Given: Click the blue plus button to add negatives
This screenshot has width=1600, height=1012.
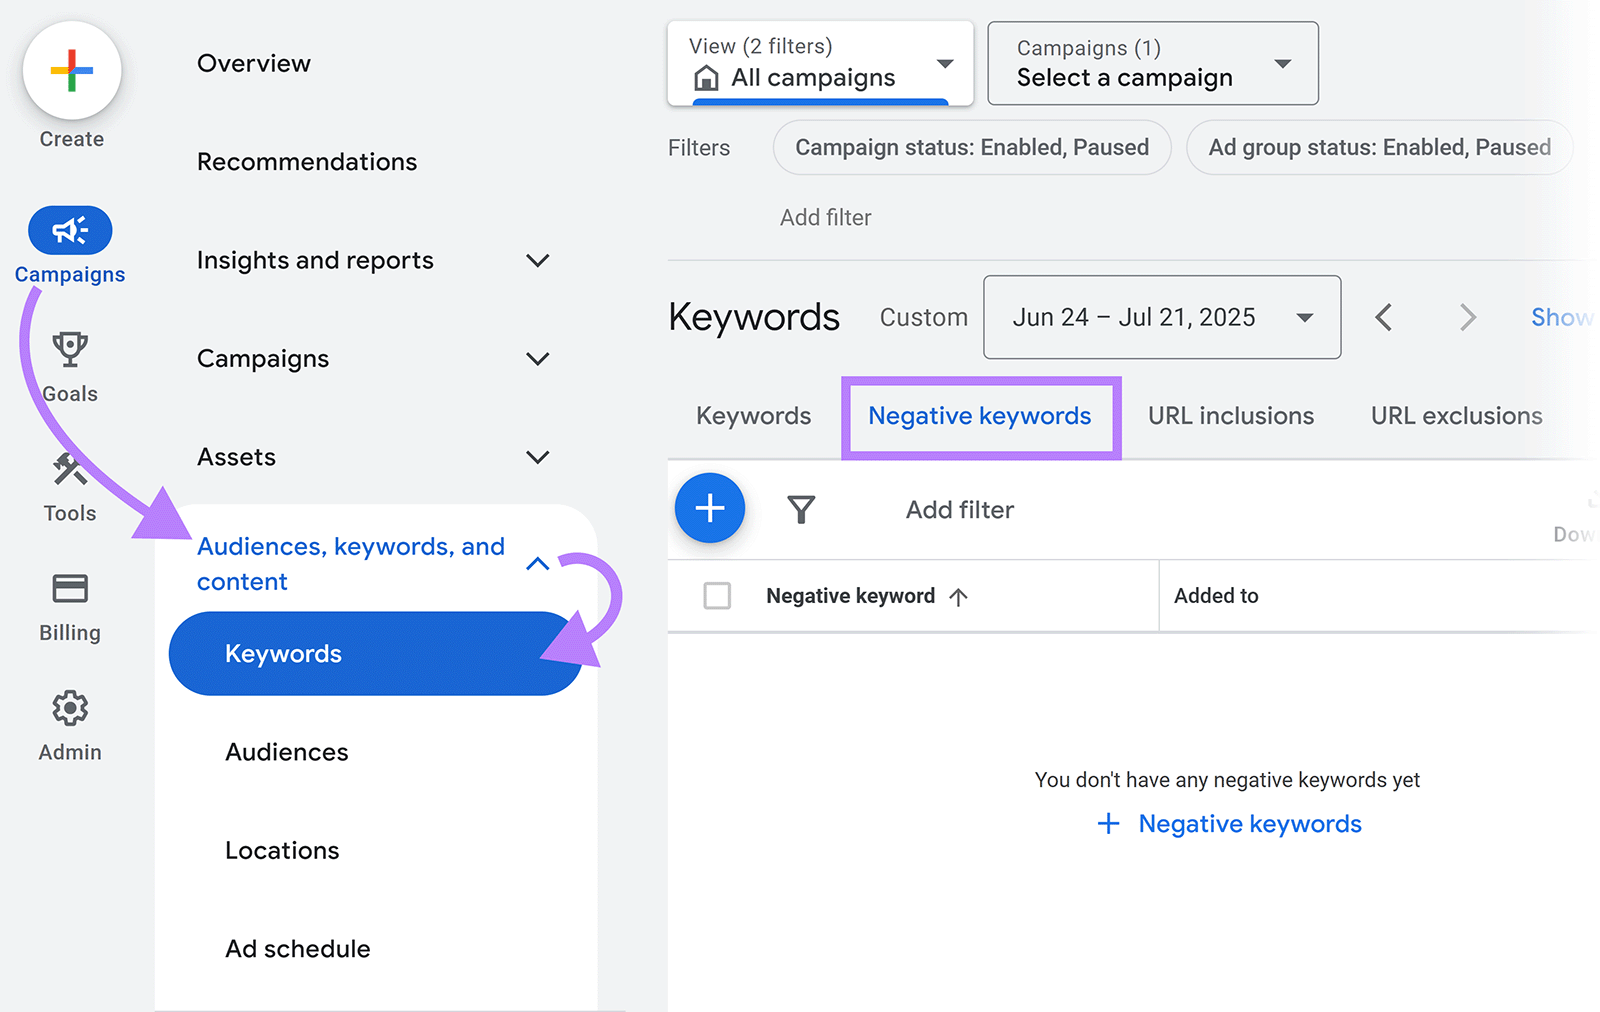Looking at the screenshot, I should click(x=709, y=508).
